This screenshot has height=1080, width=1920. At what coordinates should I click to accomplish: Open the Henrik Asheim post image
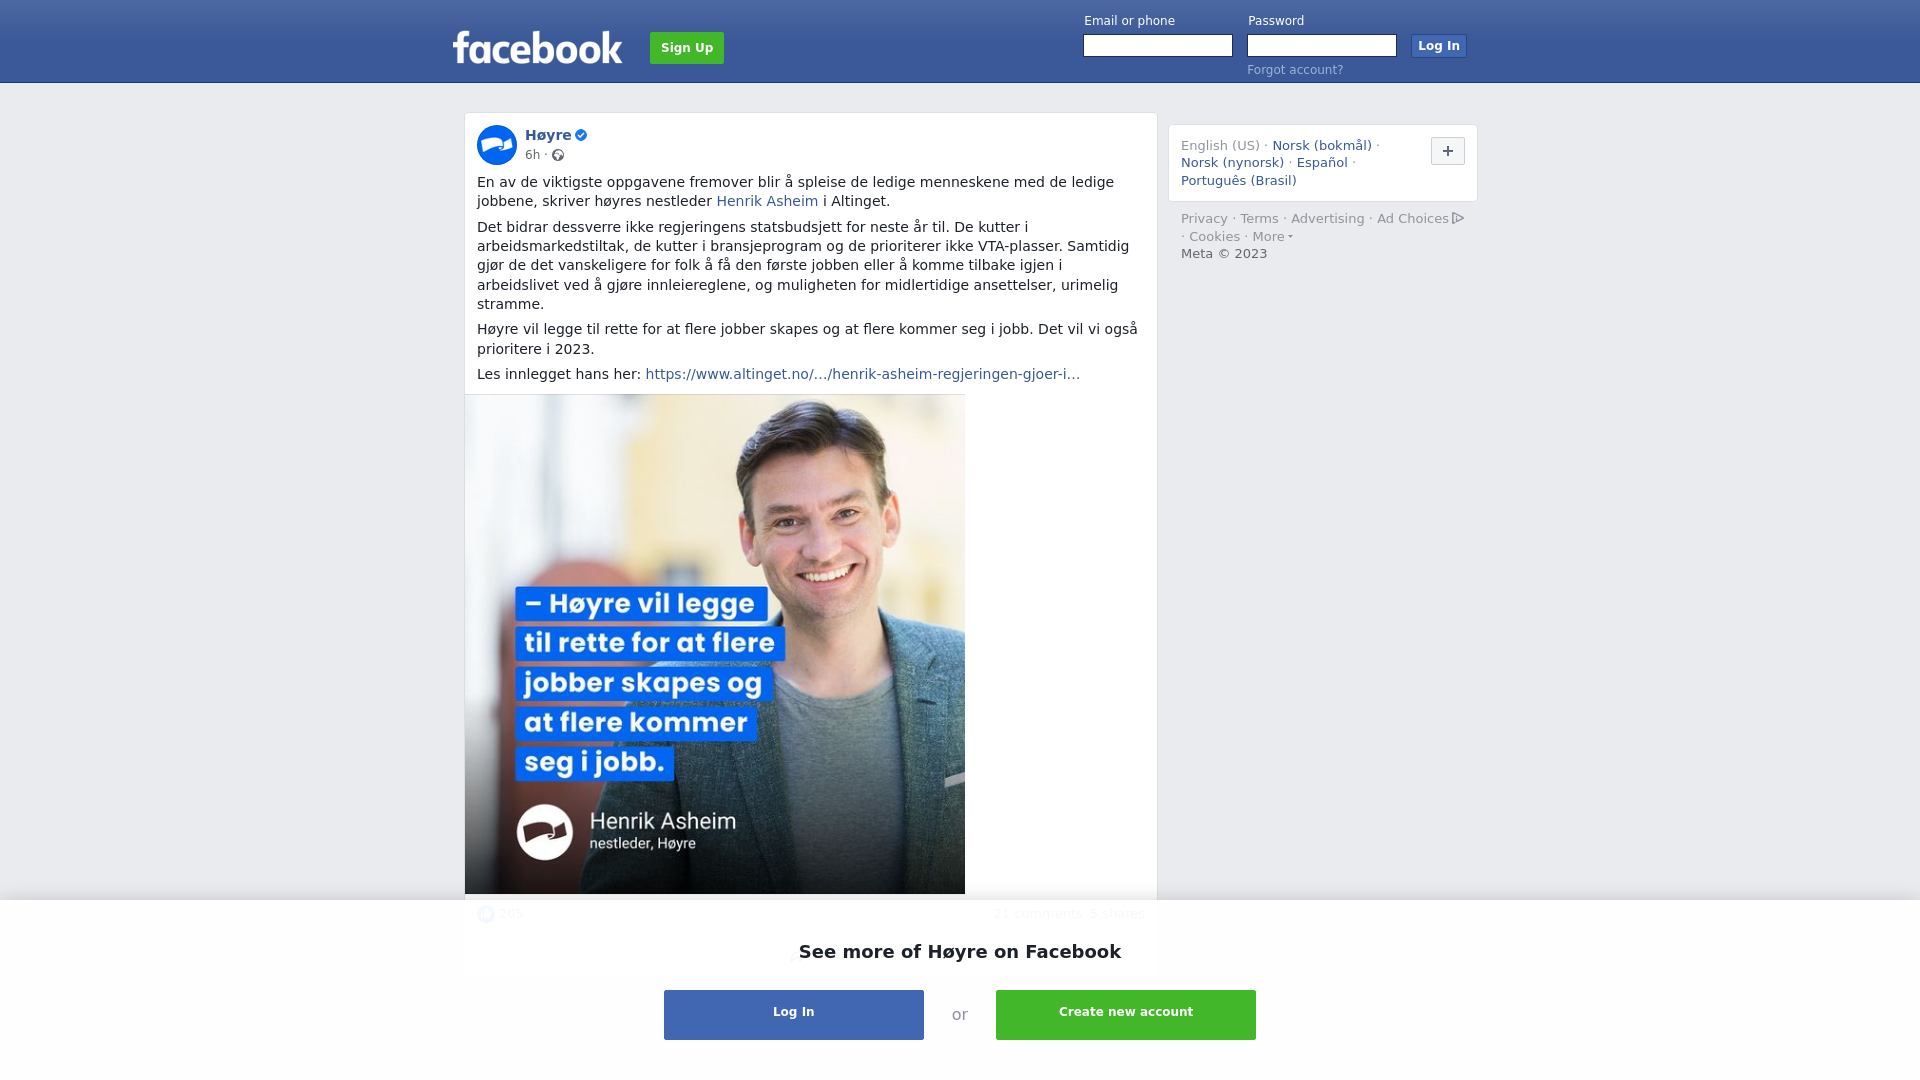coord(715,644)
